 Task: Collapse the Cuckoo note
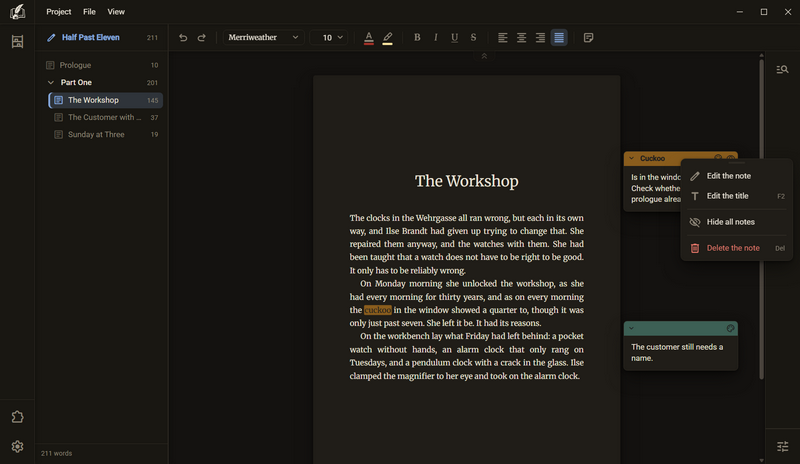click(x=632, y=158)
